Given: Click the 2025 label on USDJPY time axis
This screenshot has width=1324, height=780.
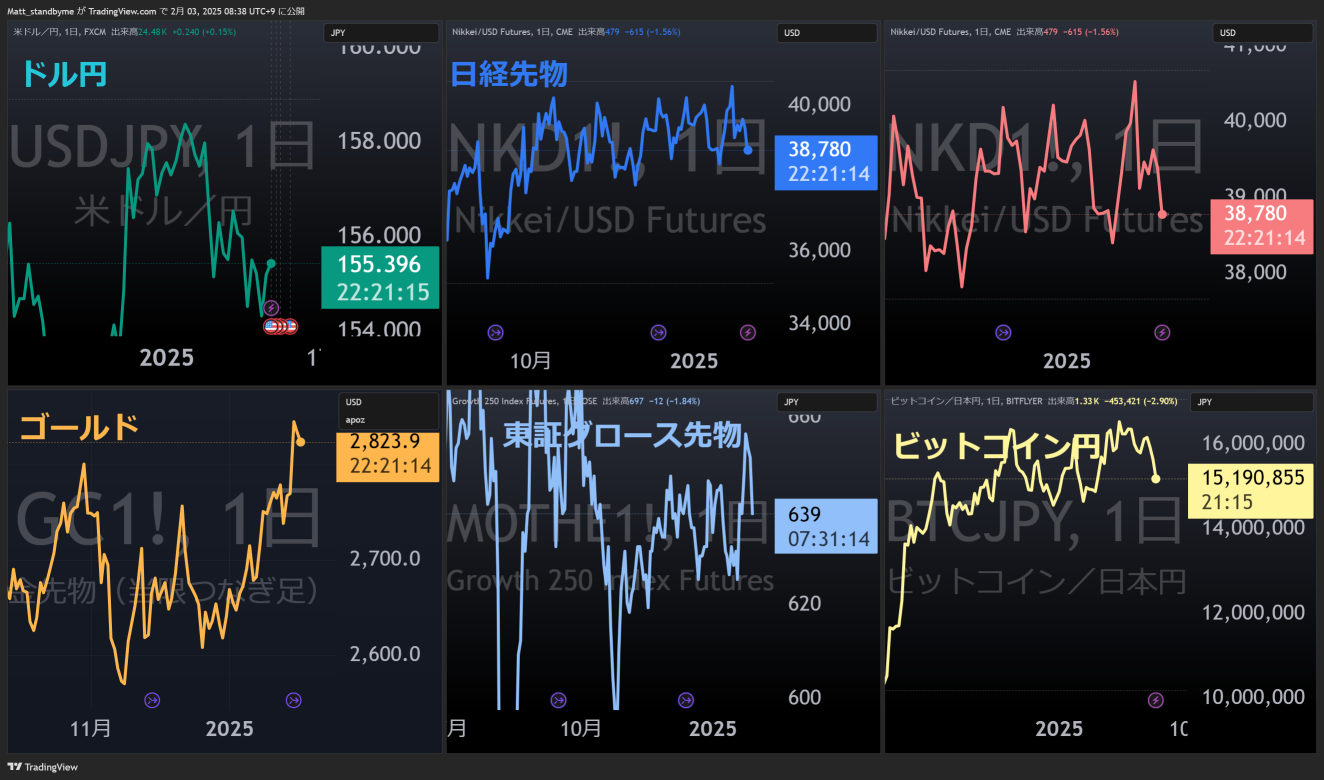Looking at the screenshot, I should pos(167,357).
